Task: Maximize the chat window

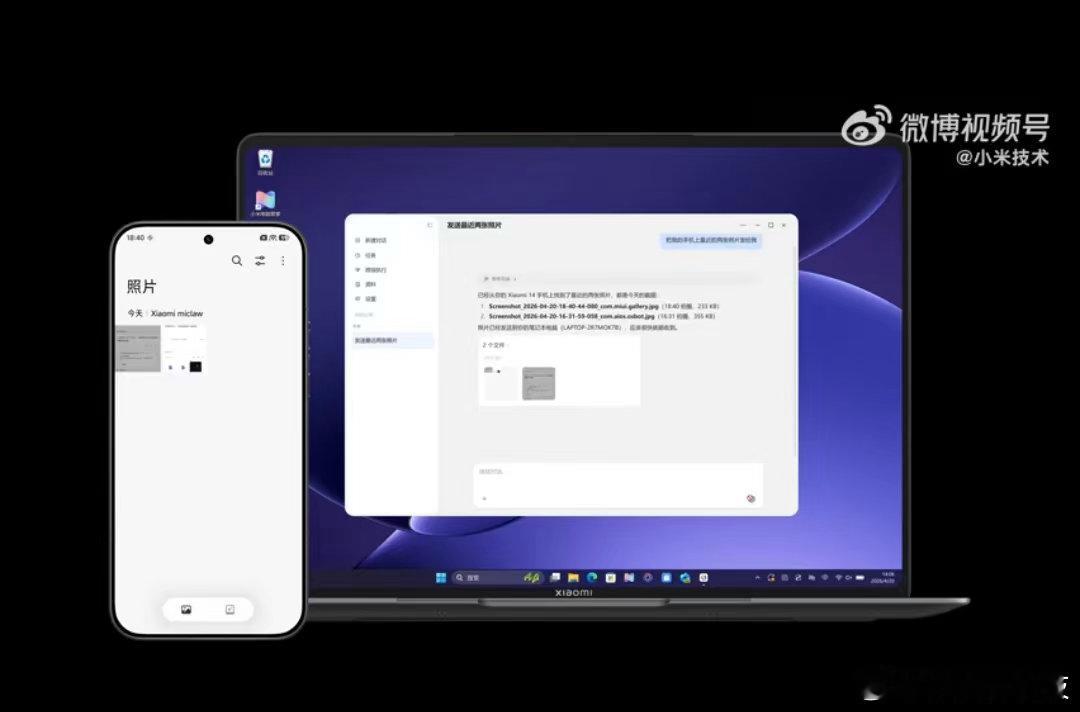Action: [771, 225]
